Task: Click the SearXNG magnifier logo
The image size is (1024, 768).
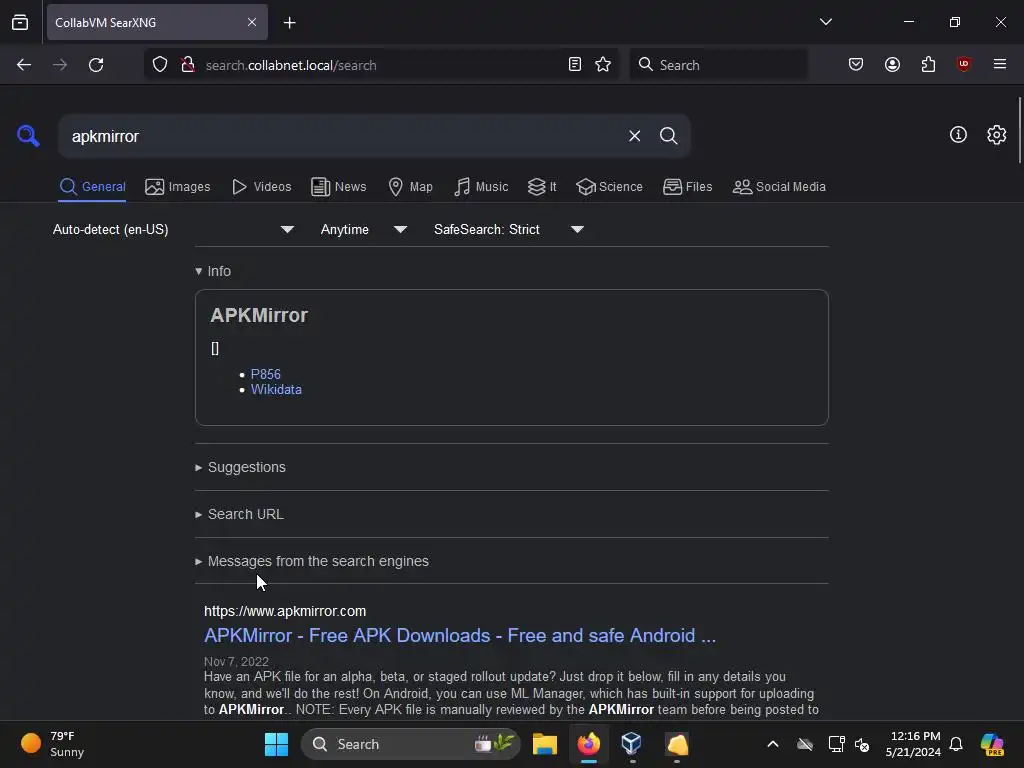Action: 28,136
